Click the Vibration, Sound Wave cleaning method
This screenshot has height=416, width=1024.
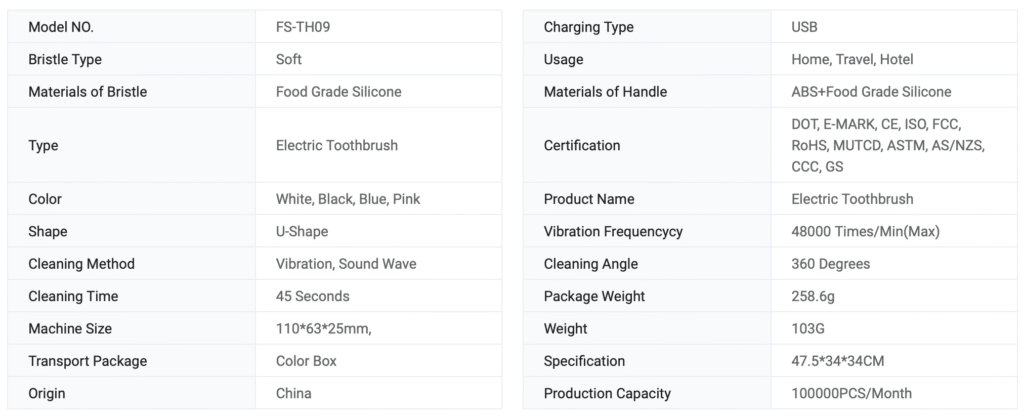[x=345, y=264]
